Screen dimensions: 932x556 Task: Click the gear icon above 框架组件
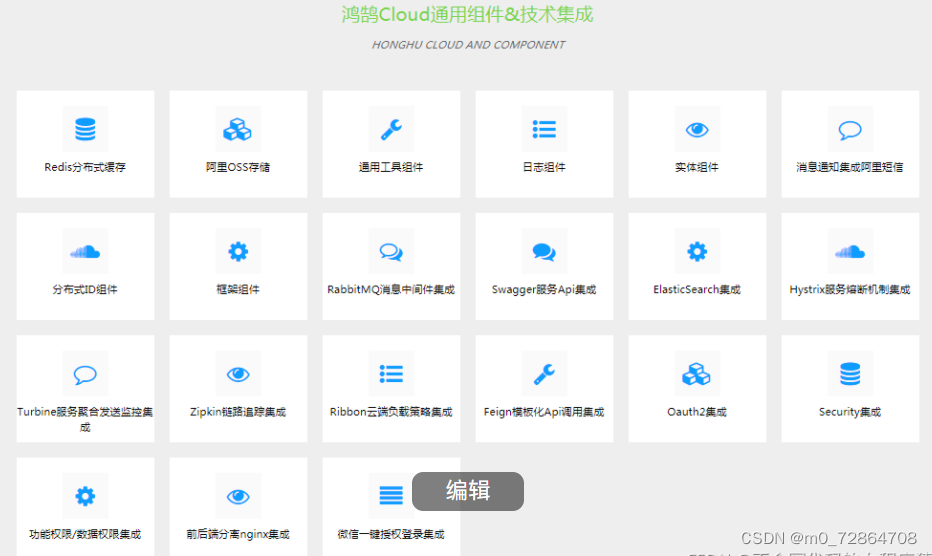tap(238, 252)
